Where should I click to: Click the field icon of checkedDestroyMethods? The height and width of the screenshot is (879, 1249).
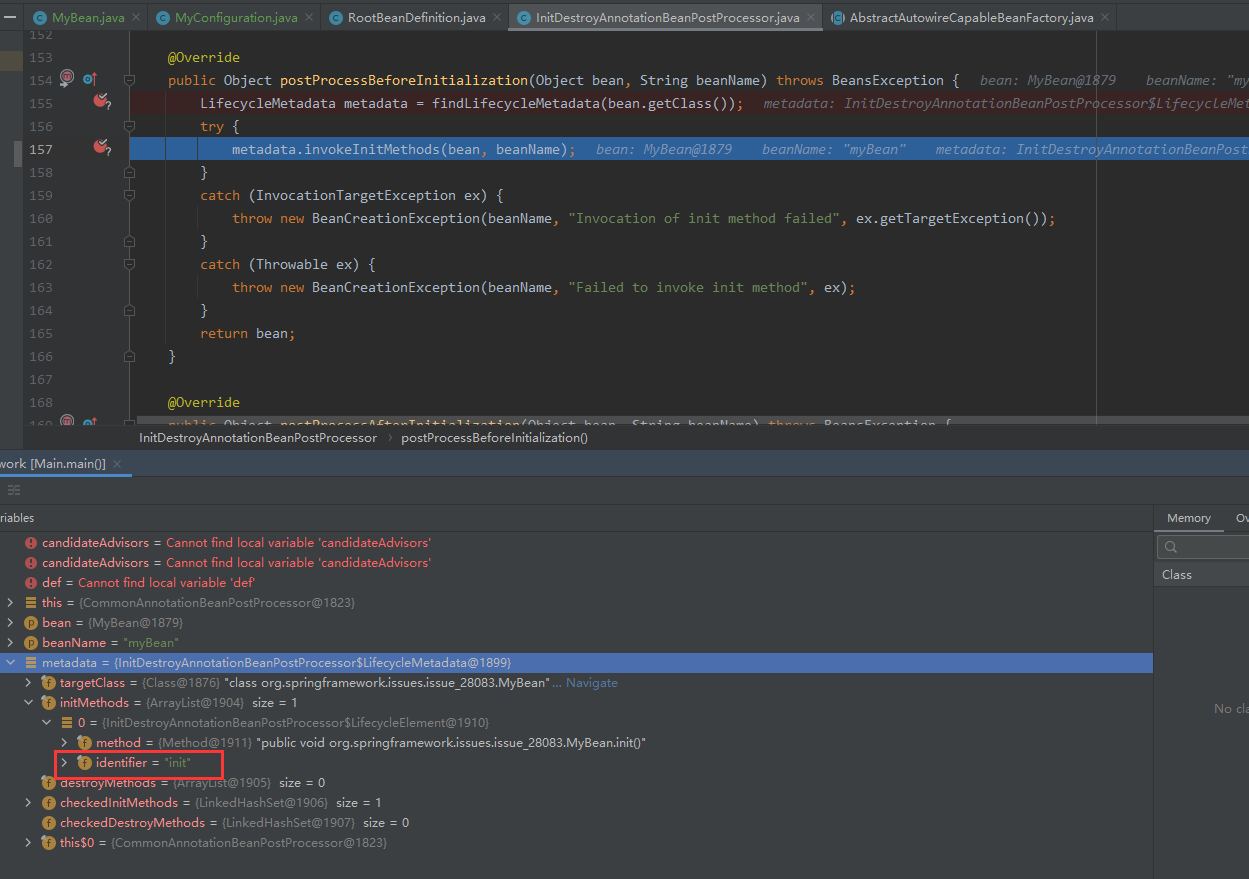coord(49,823)
